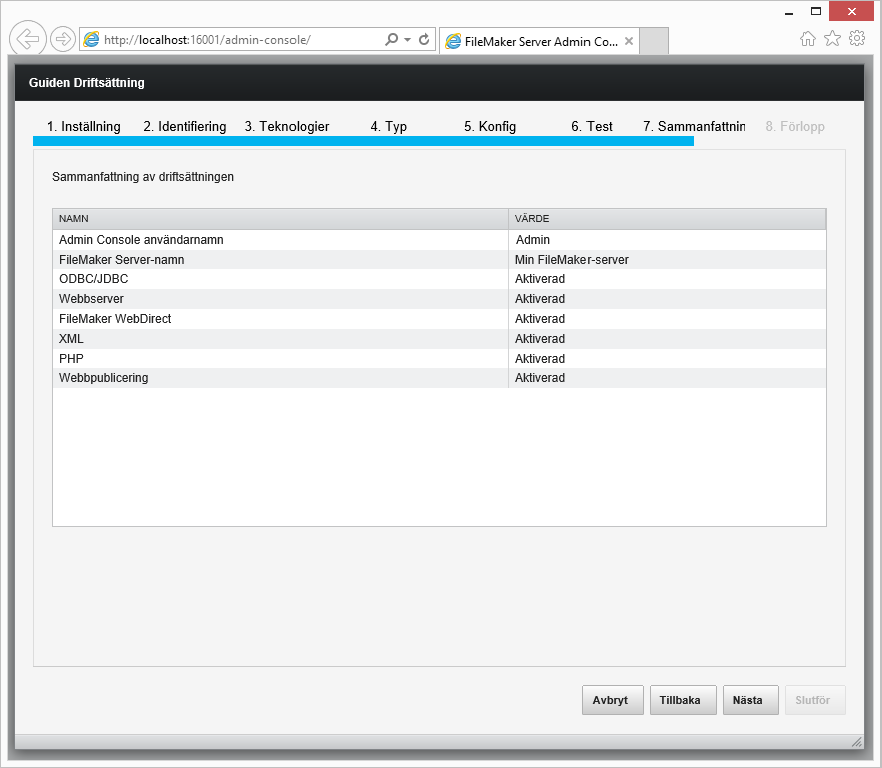Screen dimensions: 882x768
Task: Click the greyed-out Slutför button
Action: 815,700
